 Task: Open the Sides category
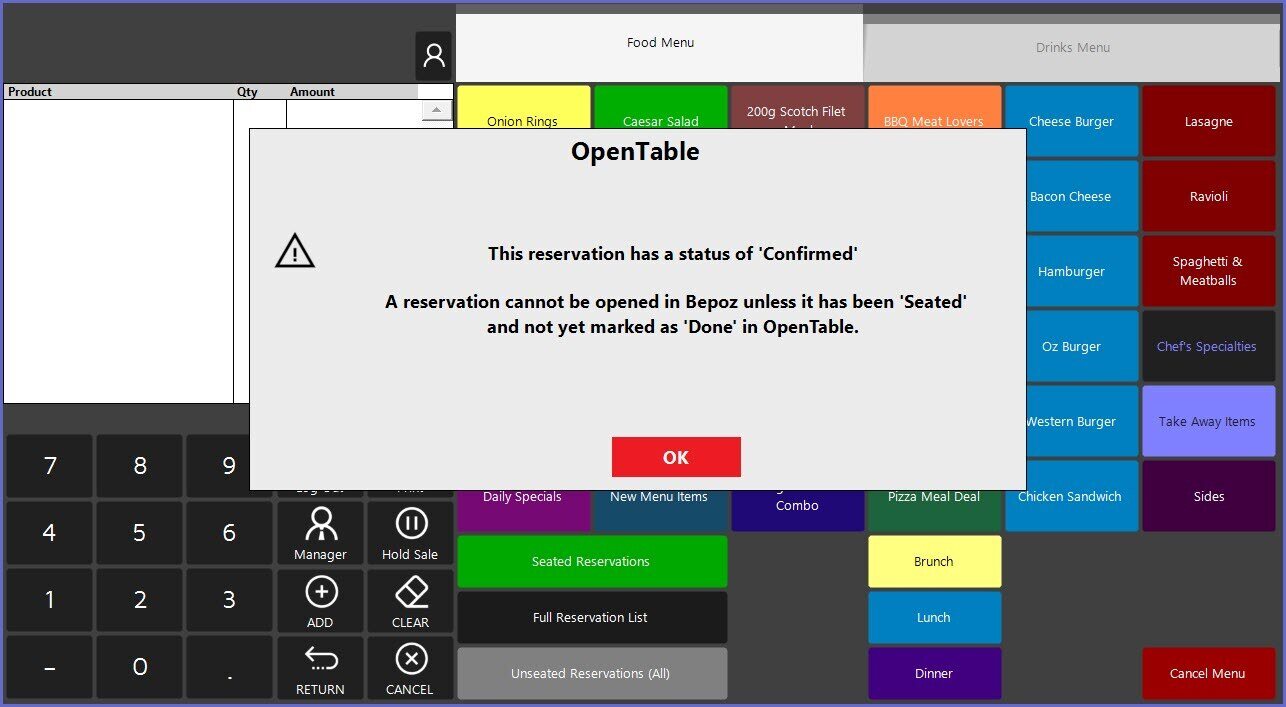(x=1209, y=496)
